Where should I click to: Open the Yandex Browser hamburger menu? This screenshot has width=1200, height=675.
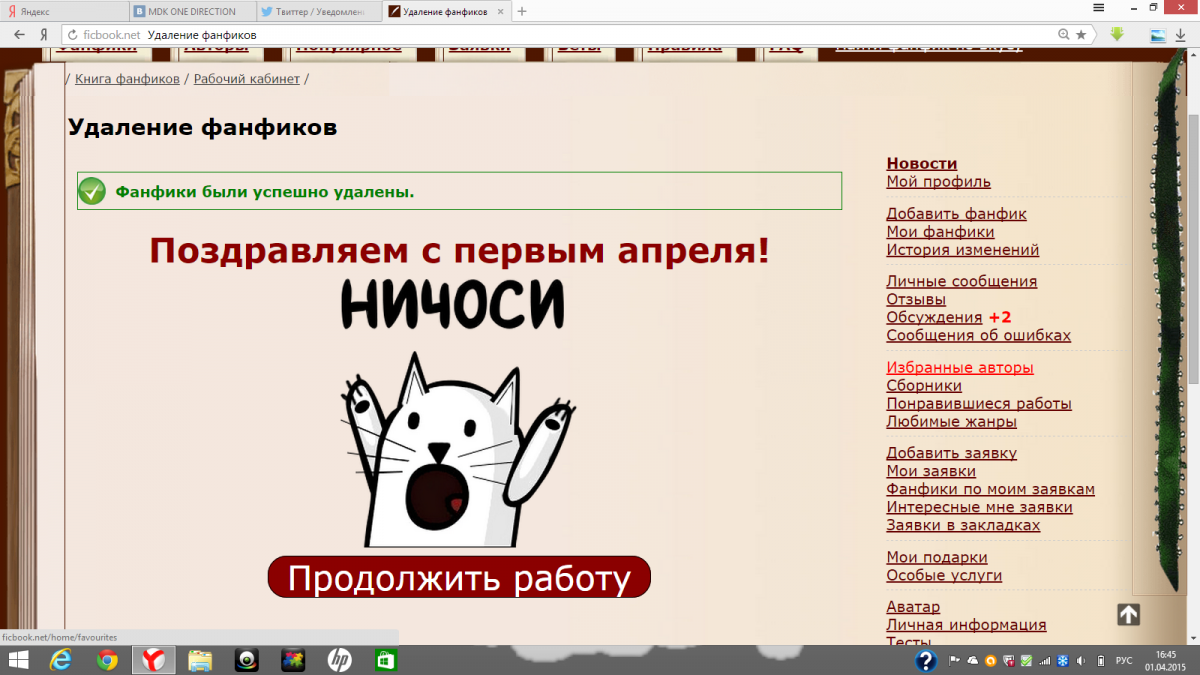click(1098, 7)
